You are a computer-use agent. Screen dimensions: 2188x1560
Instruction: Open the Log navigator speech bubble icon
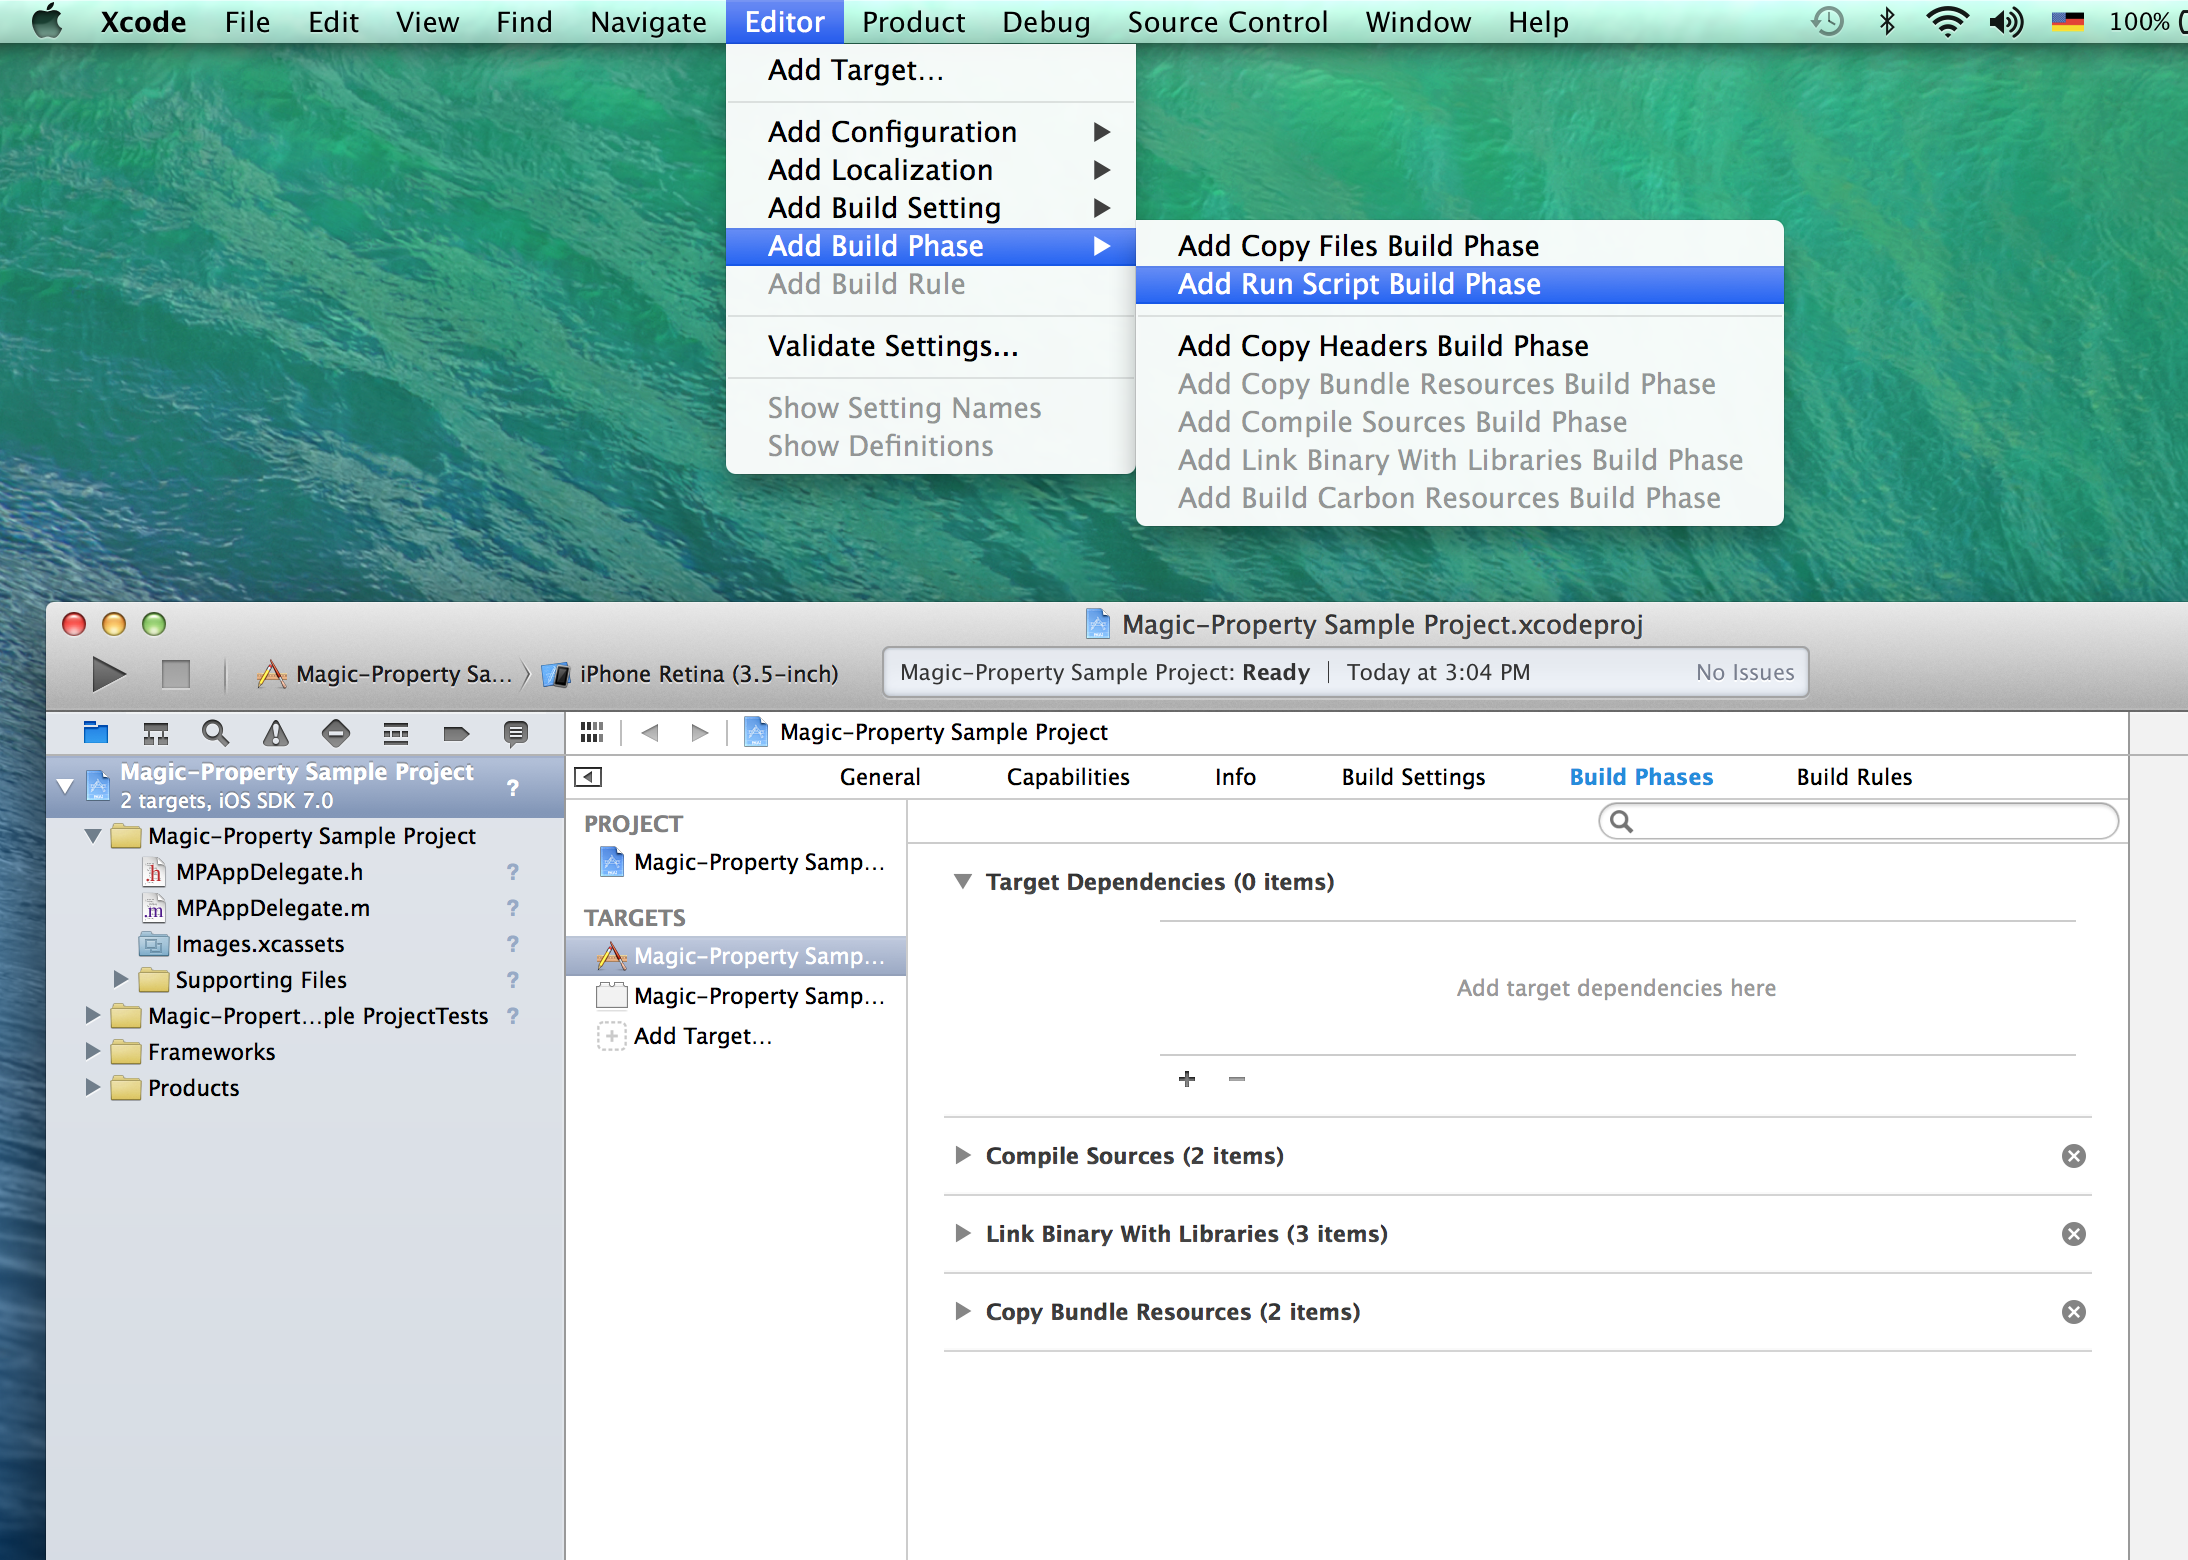(x=516, y=733)
